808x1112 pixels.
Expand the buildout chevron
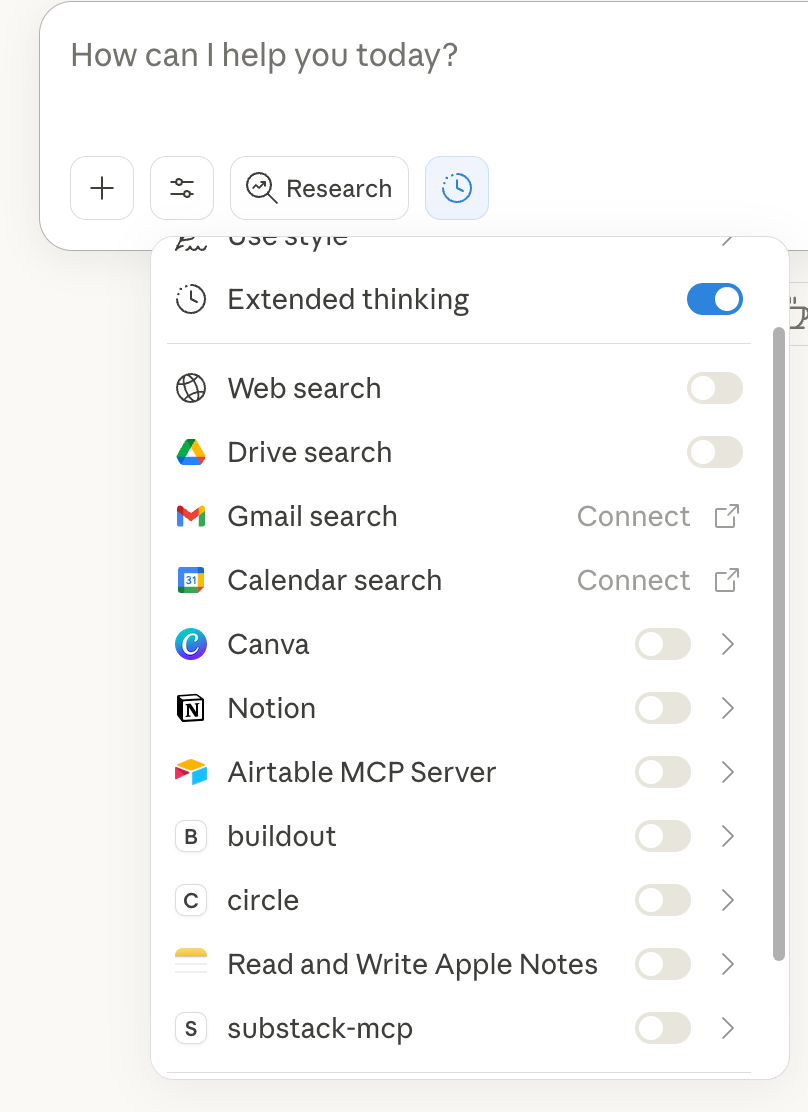click(727, 837)
